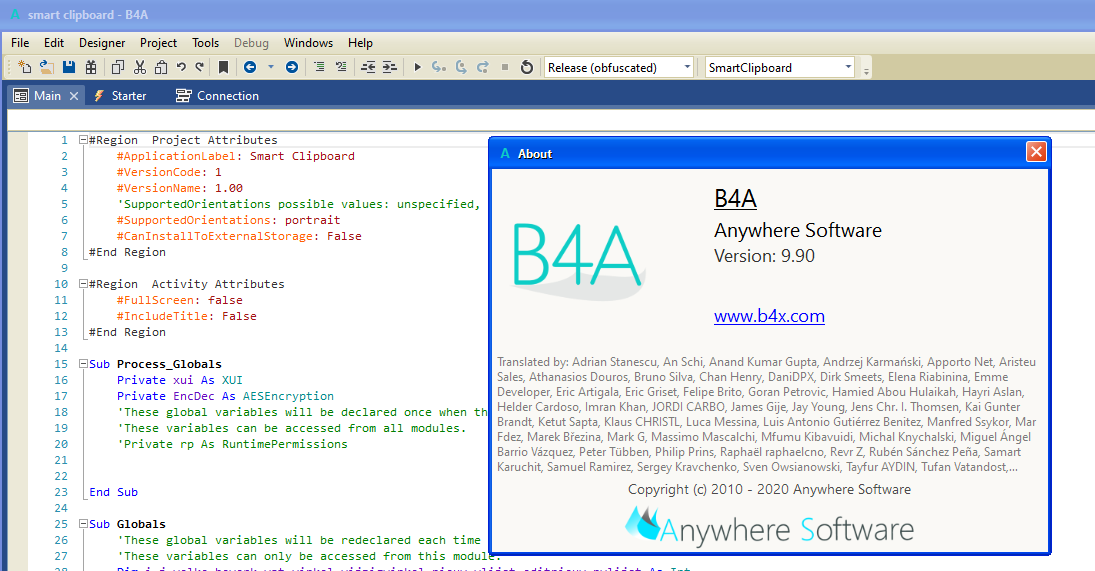Click 'End Sub' on line 23
Screen dimensions: 1095x571
pyautogui.click(x=113, y=492)
